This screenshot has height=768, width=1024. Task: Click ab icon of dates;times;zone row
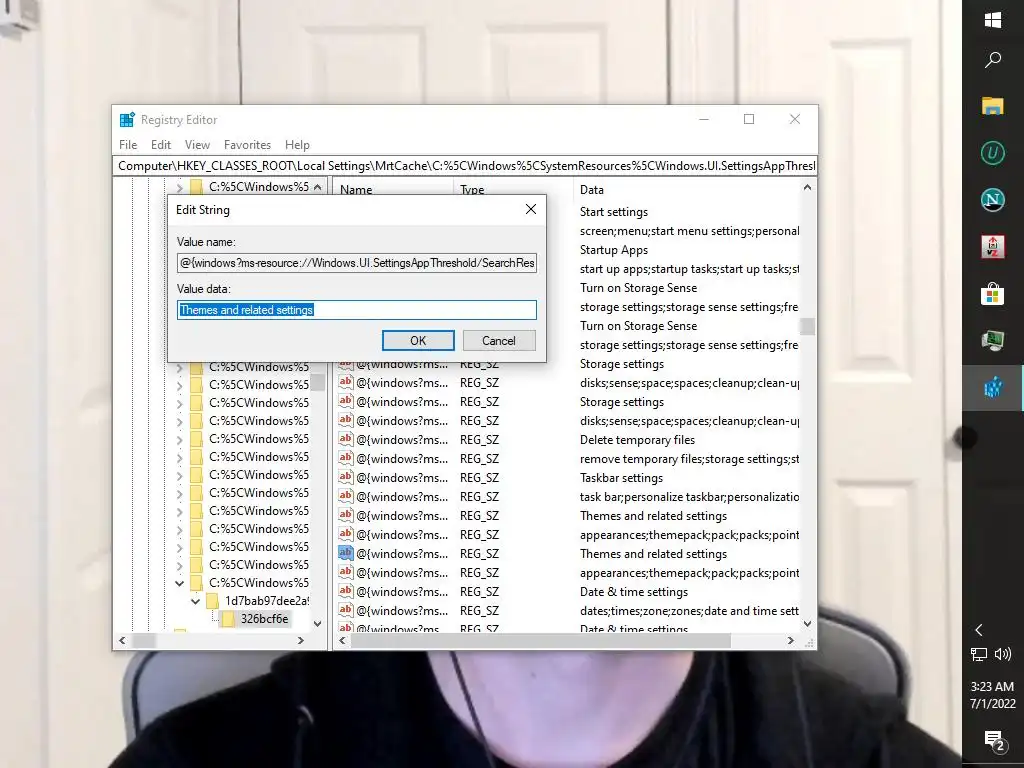pyautogui.click(x=345, y=610)
